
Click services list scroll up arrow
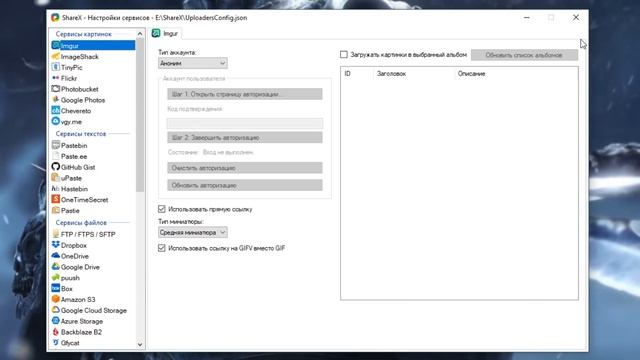140,33
